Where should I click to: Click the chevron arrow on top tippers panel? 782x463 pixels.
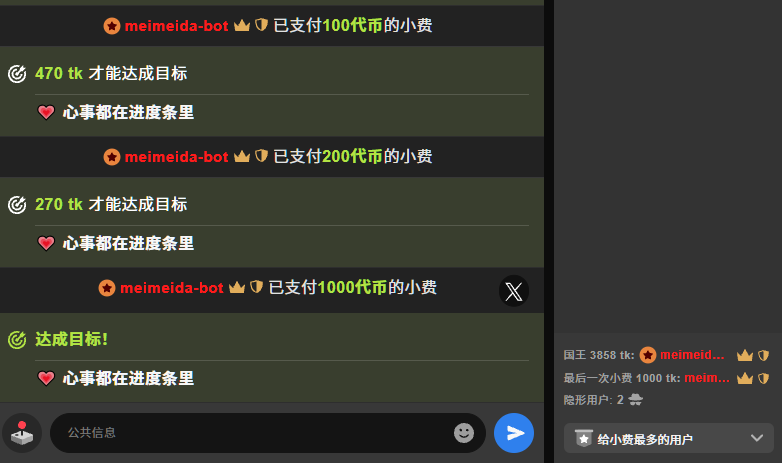tap(757, 438)
